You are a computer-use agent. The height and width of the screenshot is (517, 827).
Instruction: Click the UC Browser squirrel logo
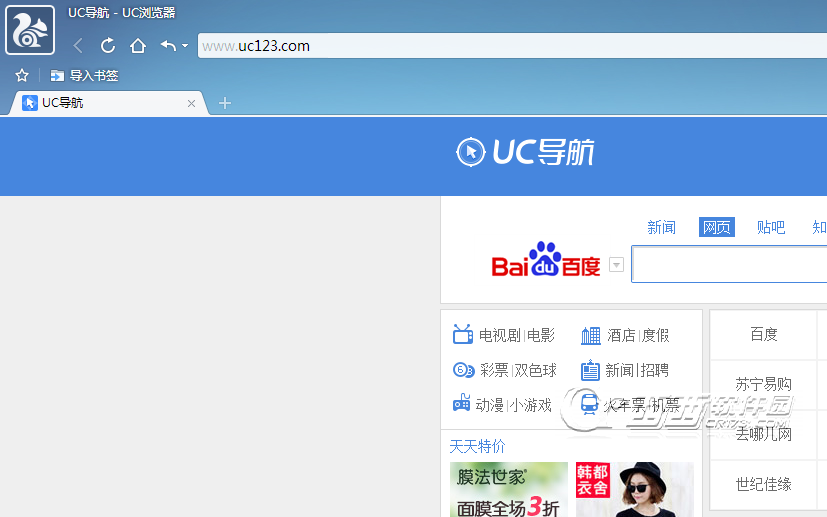[x=30, y=30]
